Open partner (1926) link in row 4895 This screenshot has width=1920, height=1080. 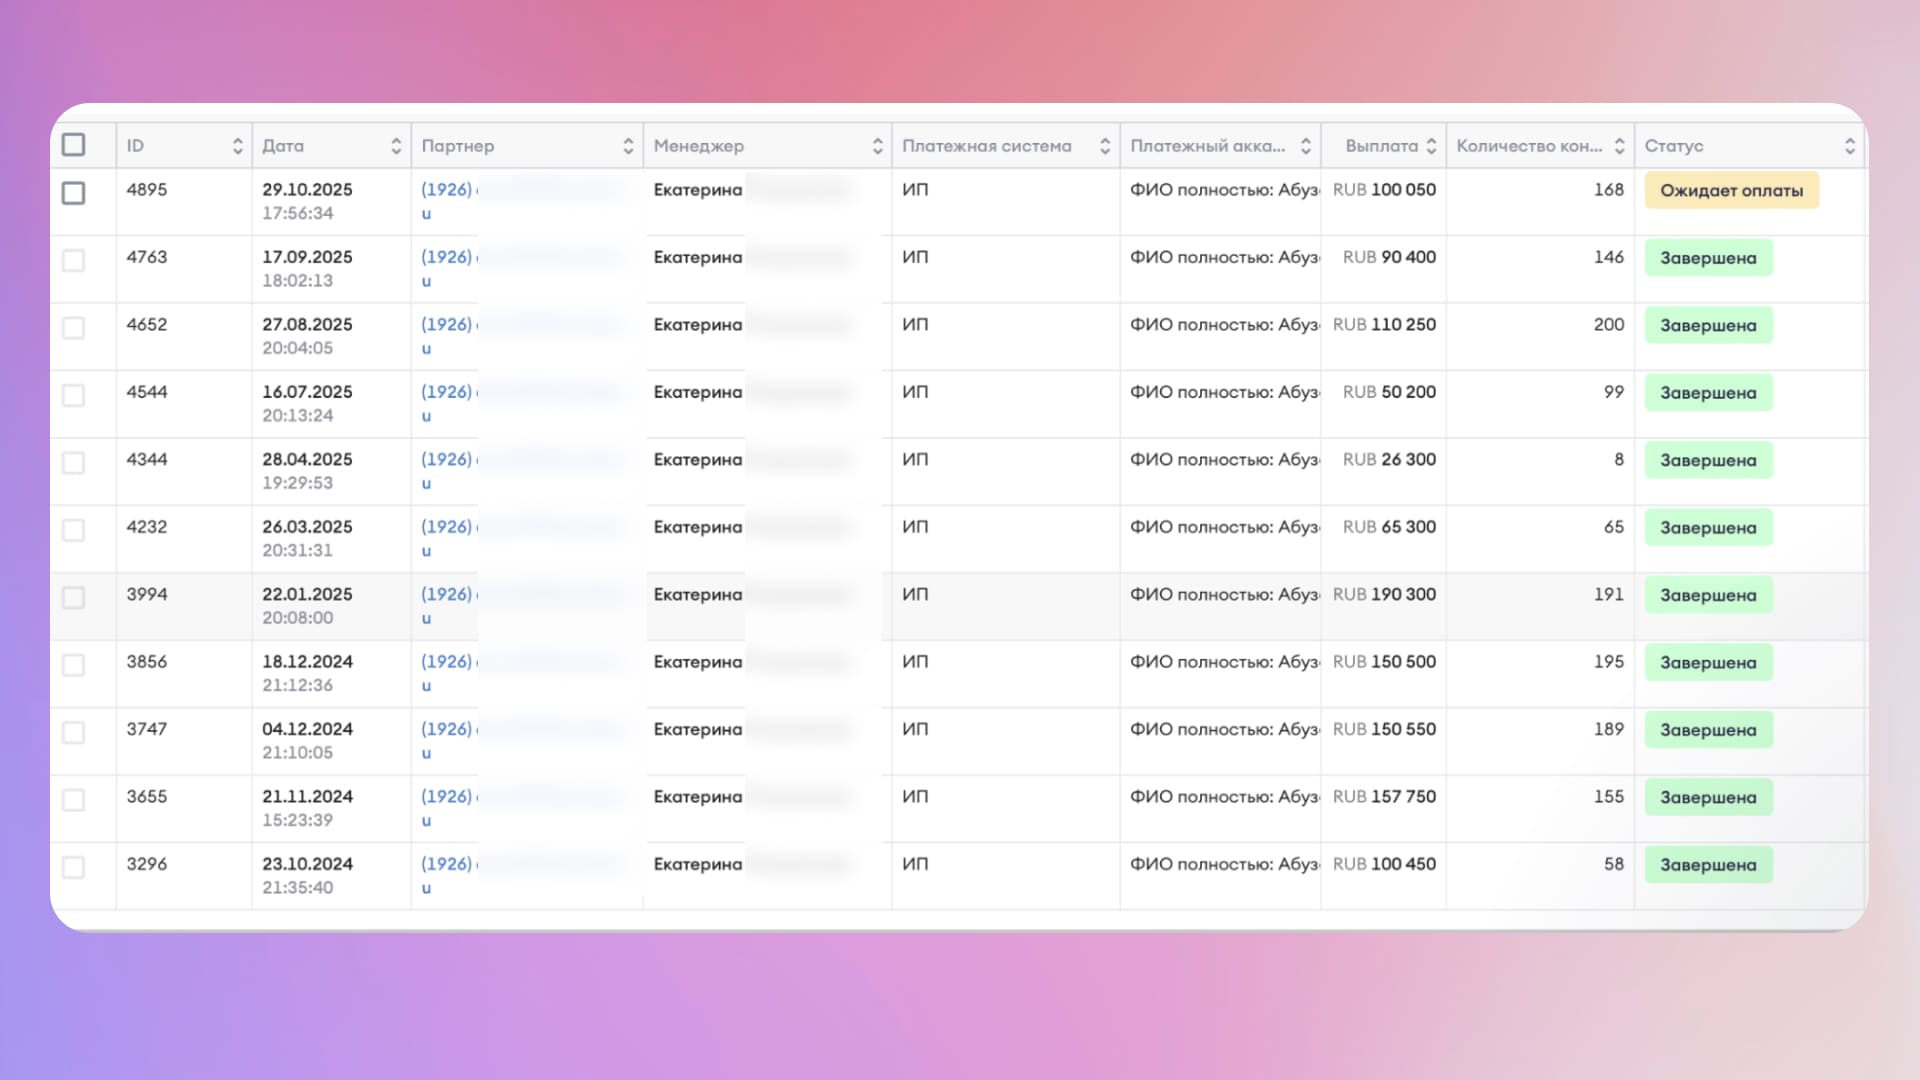pyautogui.click(x=447, y=189)
